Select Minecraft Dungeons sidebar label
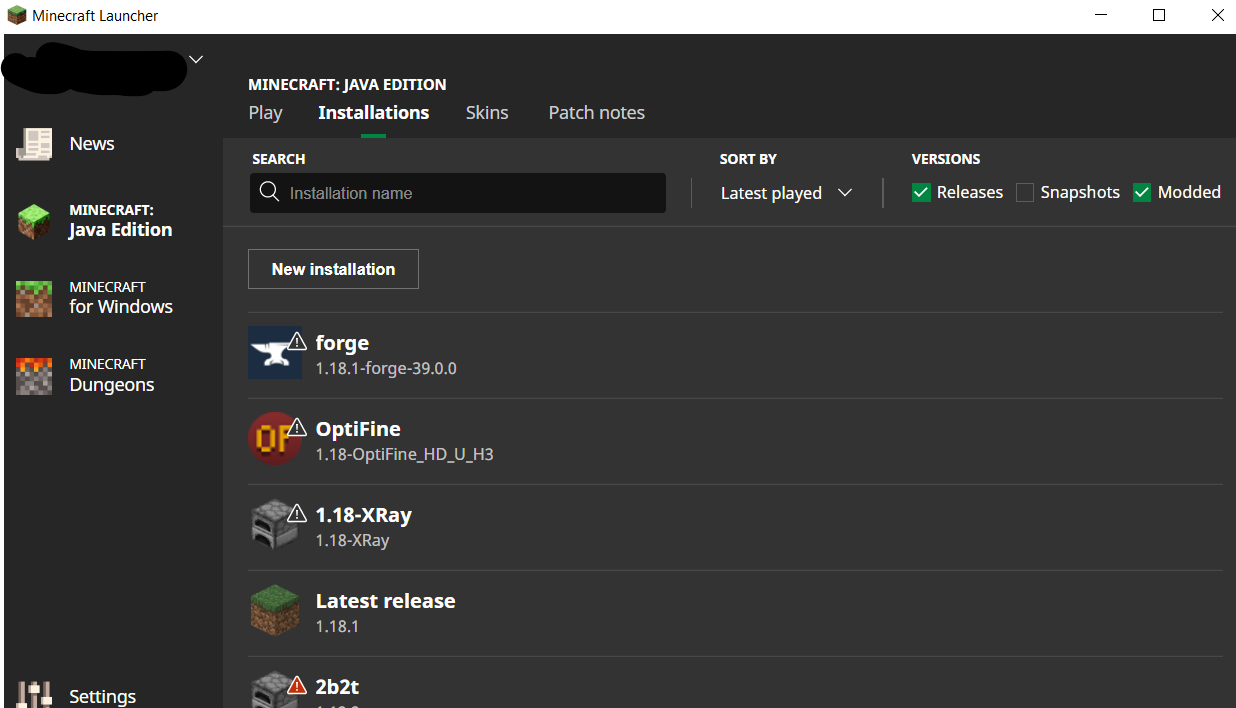The image size is (1236, 708). [x=112, y=375]
